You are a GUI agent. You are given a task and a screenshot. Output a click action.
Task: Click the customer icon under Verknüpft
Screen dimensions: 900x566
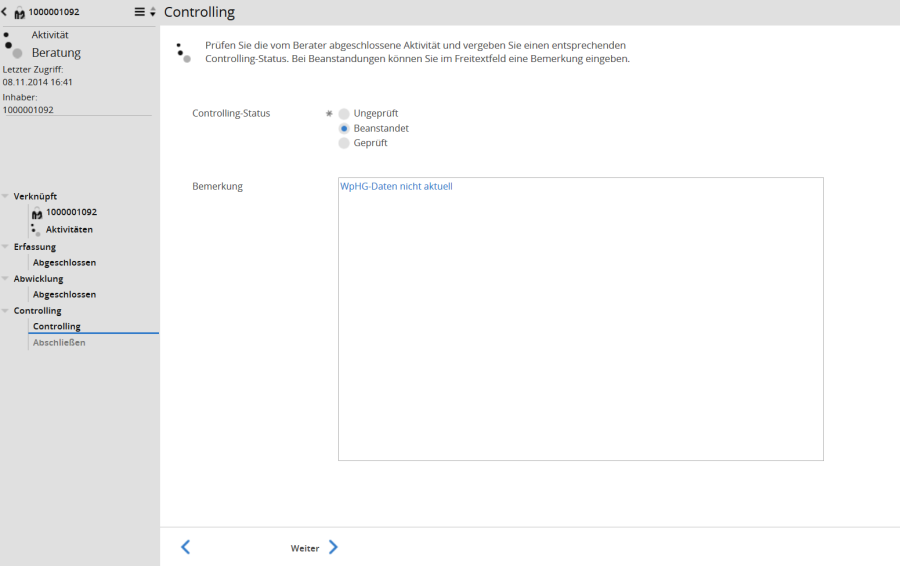[x=37, y=213]
